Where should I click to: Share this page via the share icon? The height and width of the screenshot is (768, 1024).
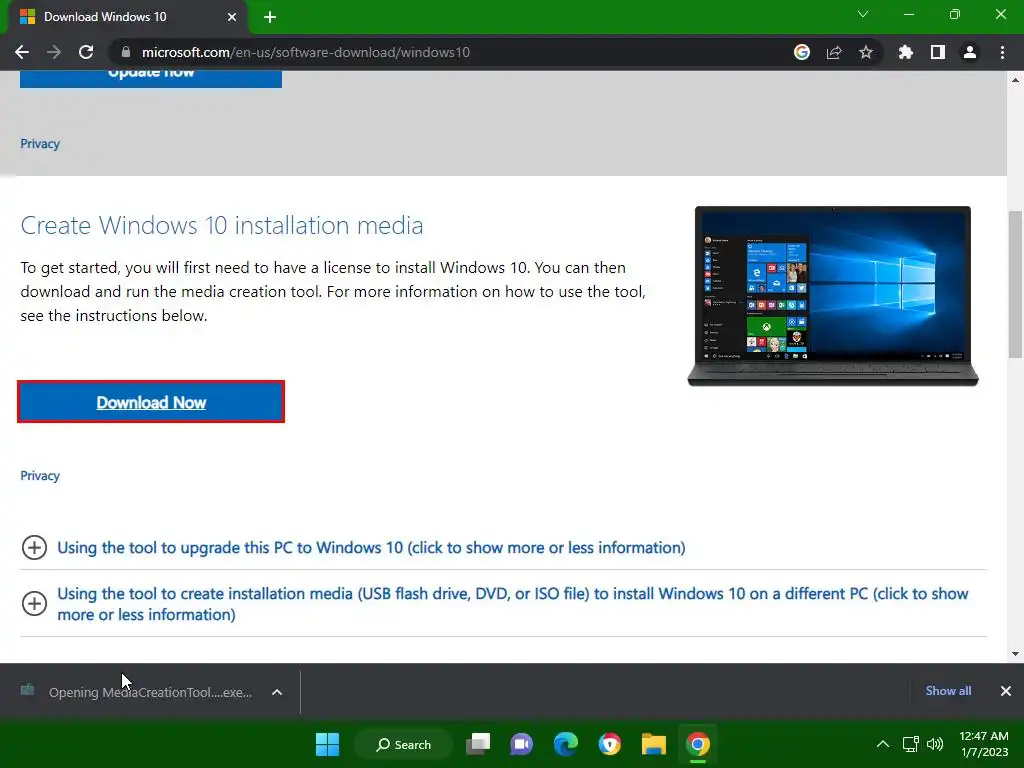pyautogui.click(x=834, y=52)
